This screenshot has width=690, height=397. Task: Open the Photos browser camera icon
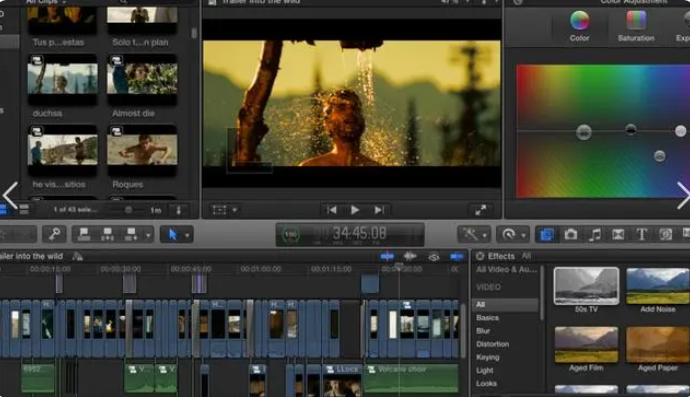(571, 235)
